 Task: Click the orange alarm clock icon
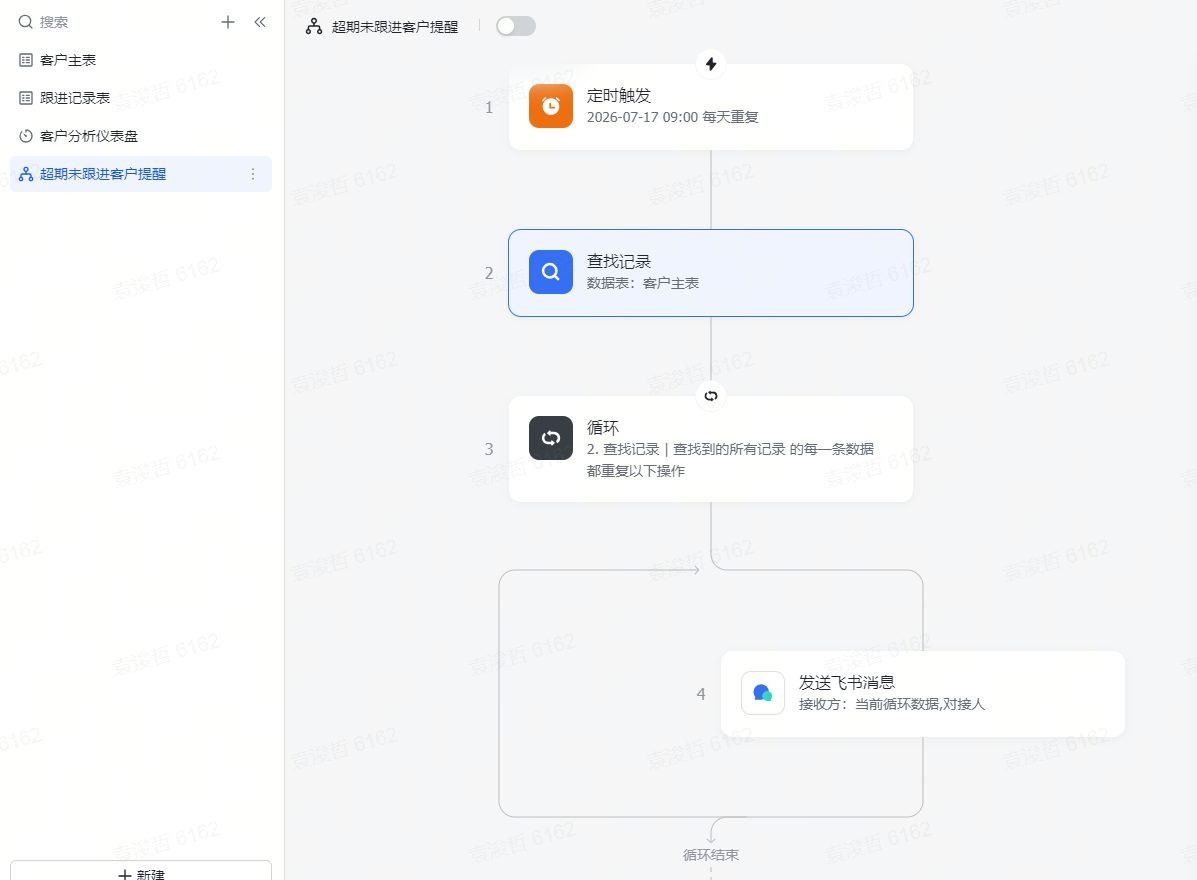click(x=550, y=106)
